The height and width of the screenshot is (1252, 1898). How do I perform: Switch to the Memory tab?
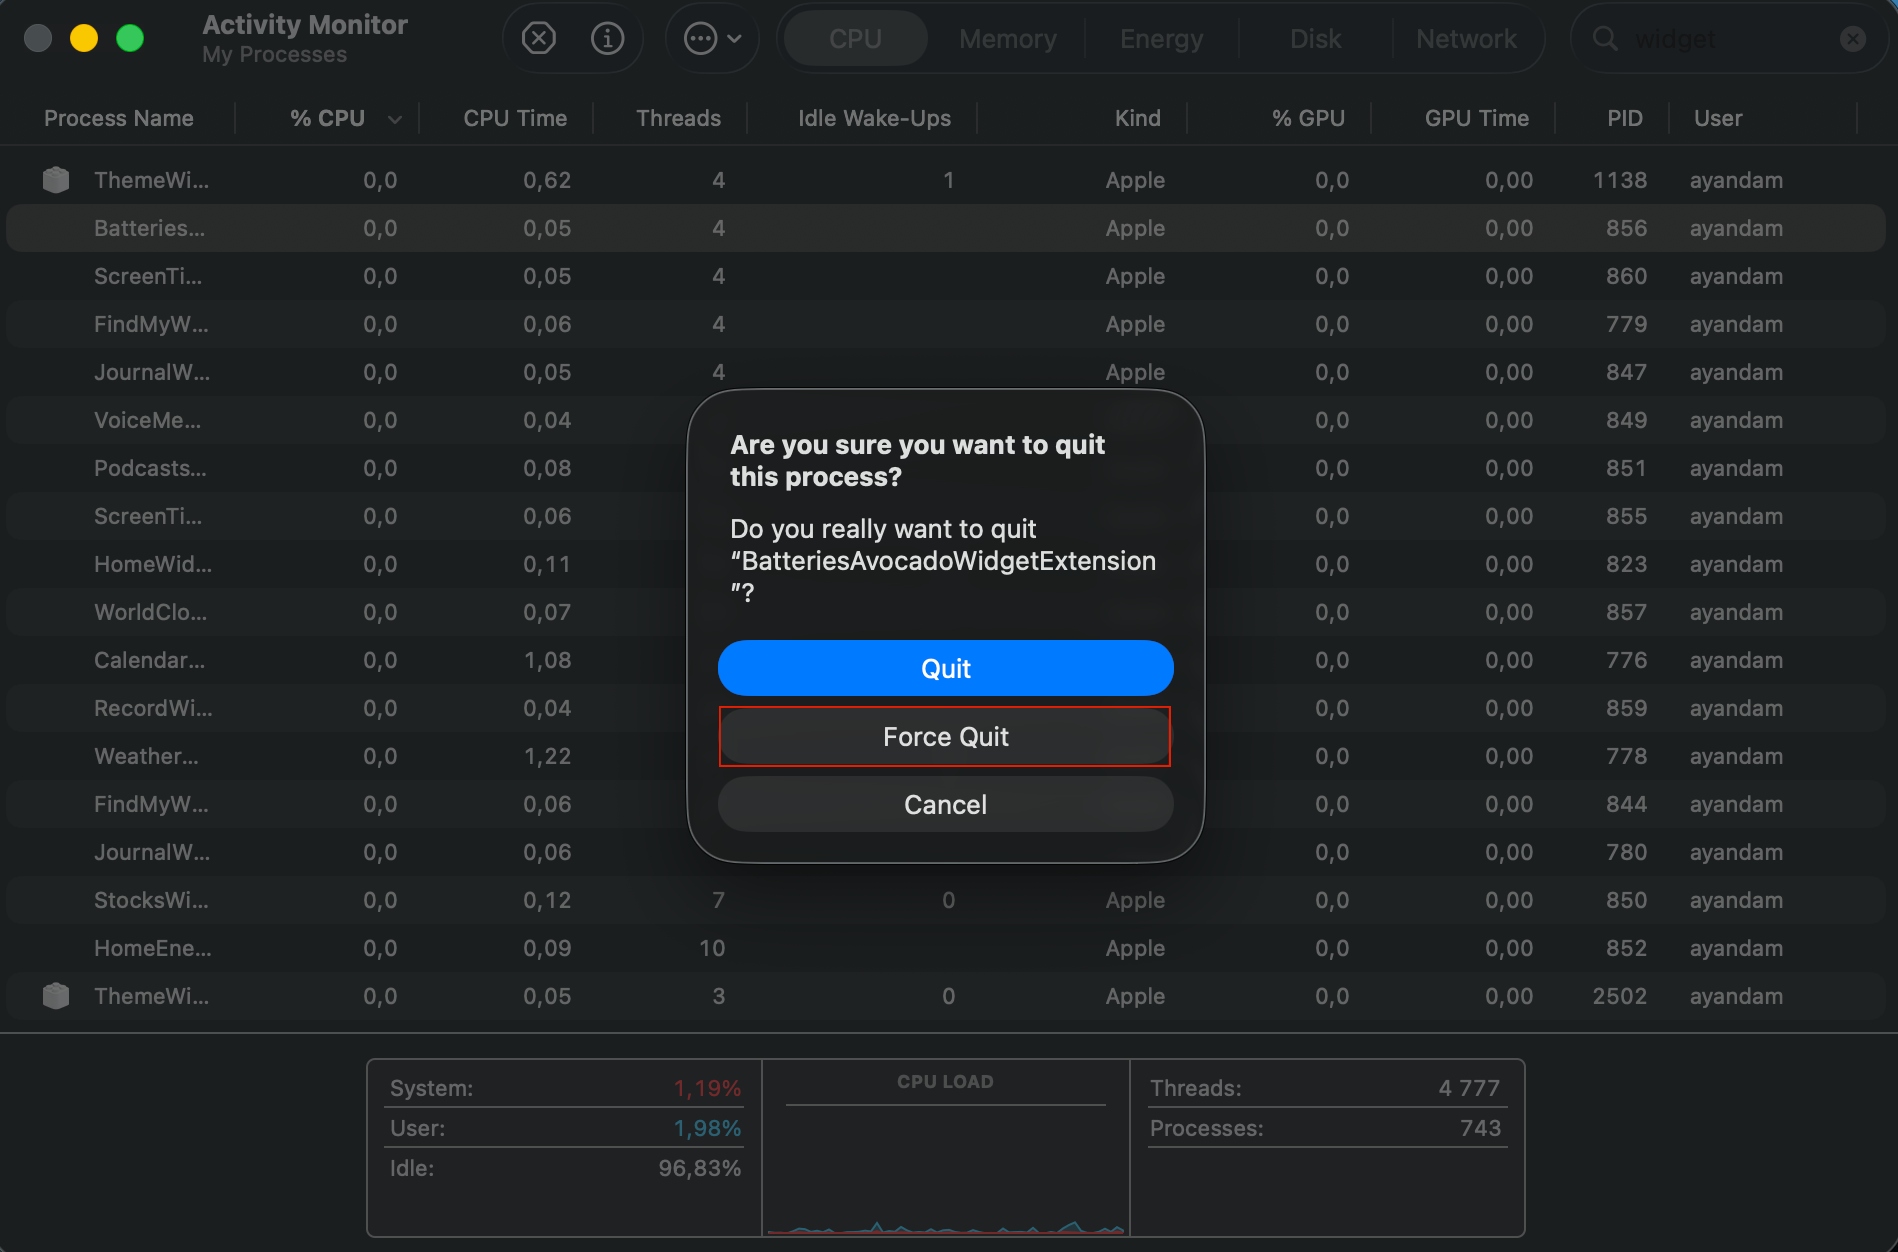1008,39
